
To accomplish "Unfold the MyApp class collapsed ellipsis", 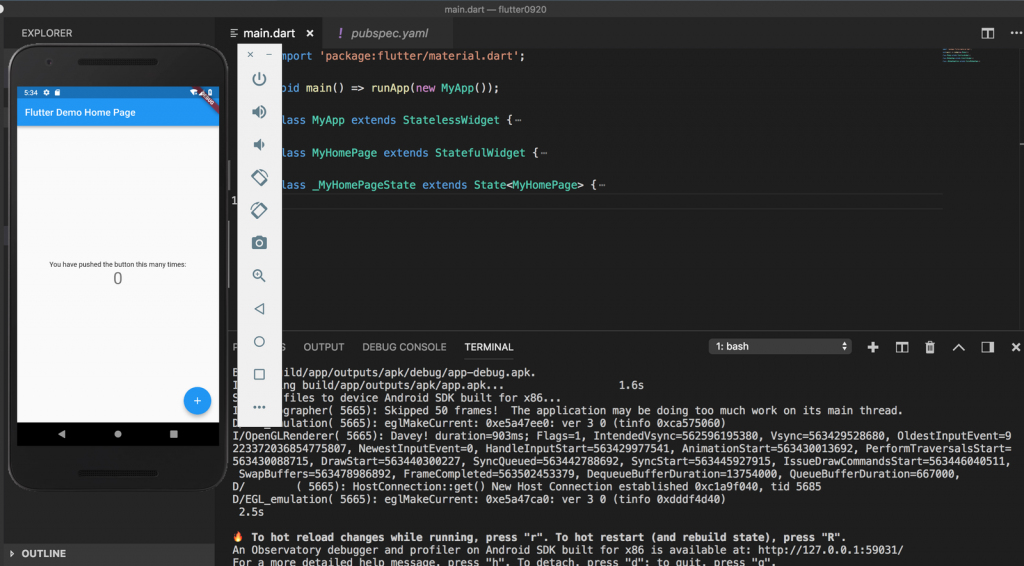I will coord(518,120).
